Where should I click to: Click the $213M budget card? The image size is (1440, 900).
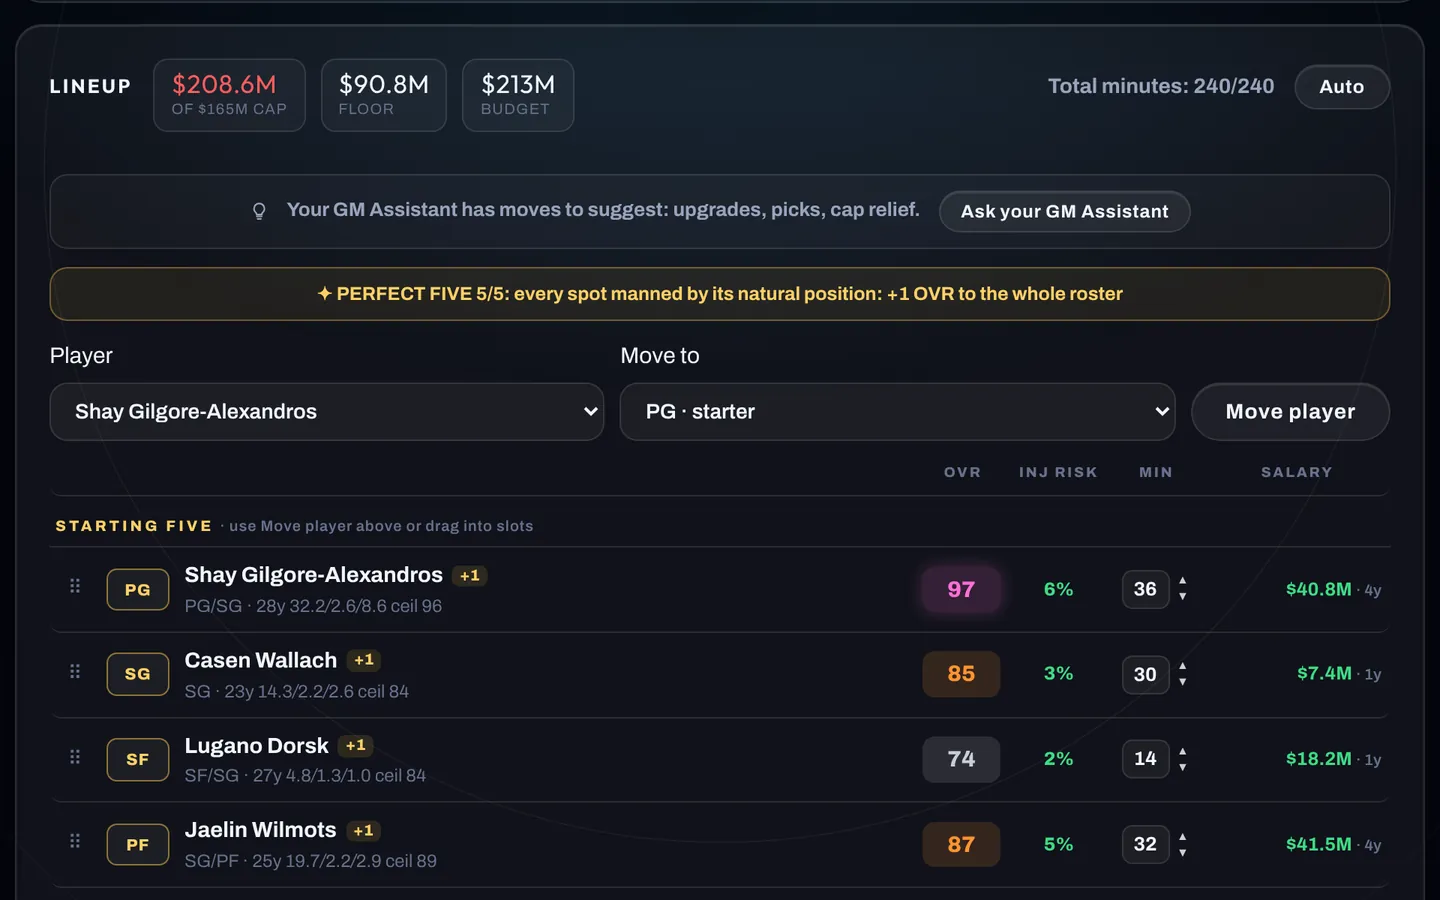click(518, 95)
